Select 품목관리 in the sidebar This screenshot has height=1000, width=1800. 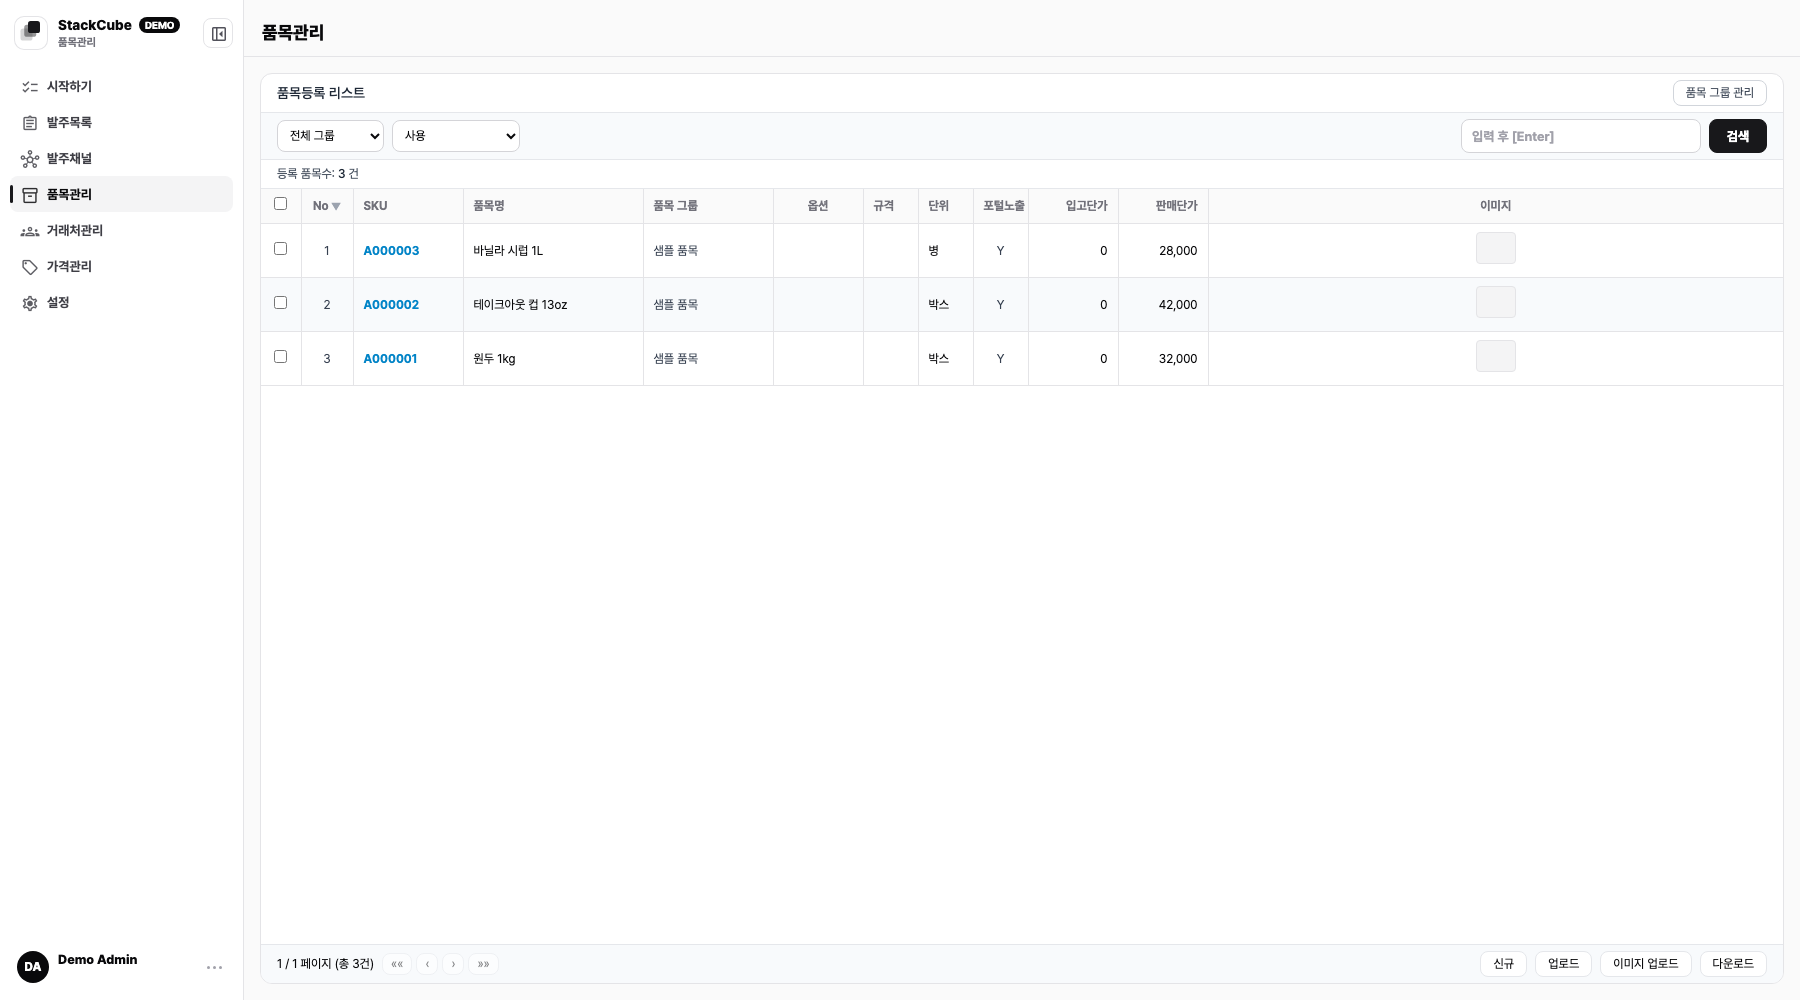pos(121,195)
